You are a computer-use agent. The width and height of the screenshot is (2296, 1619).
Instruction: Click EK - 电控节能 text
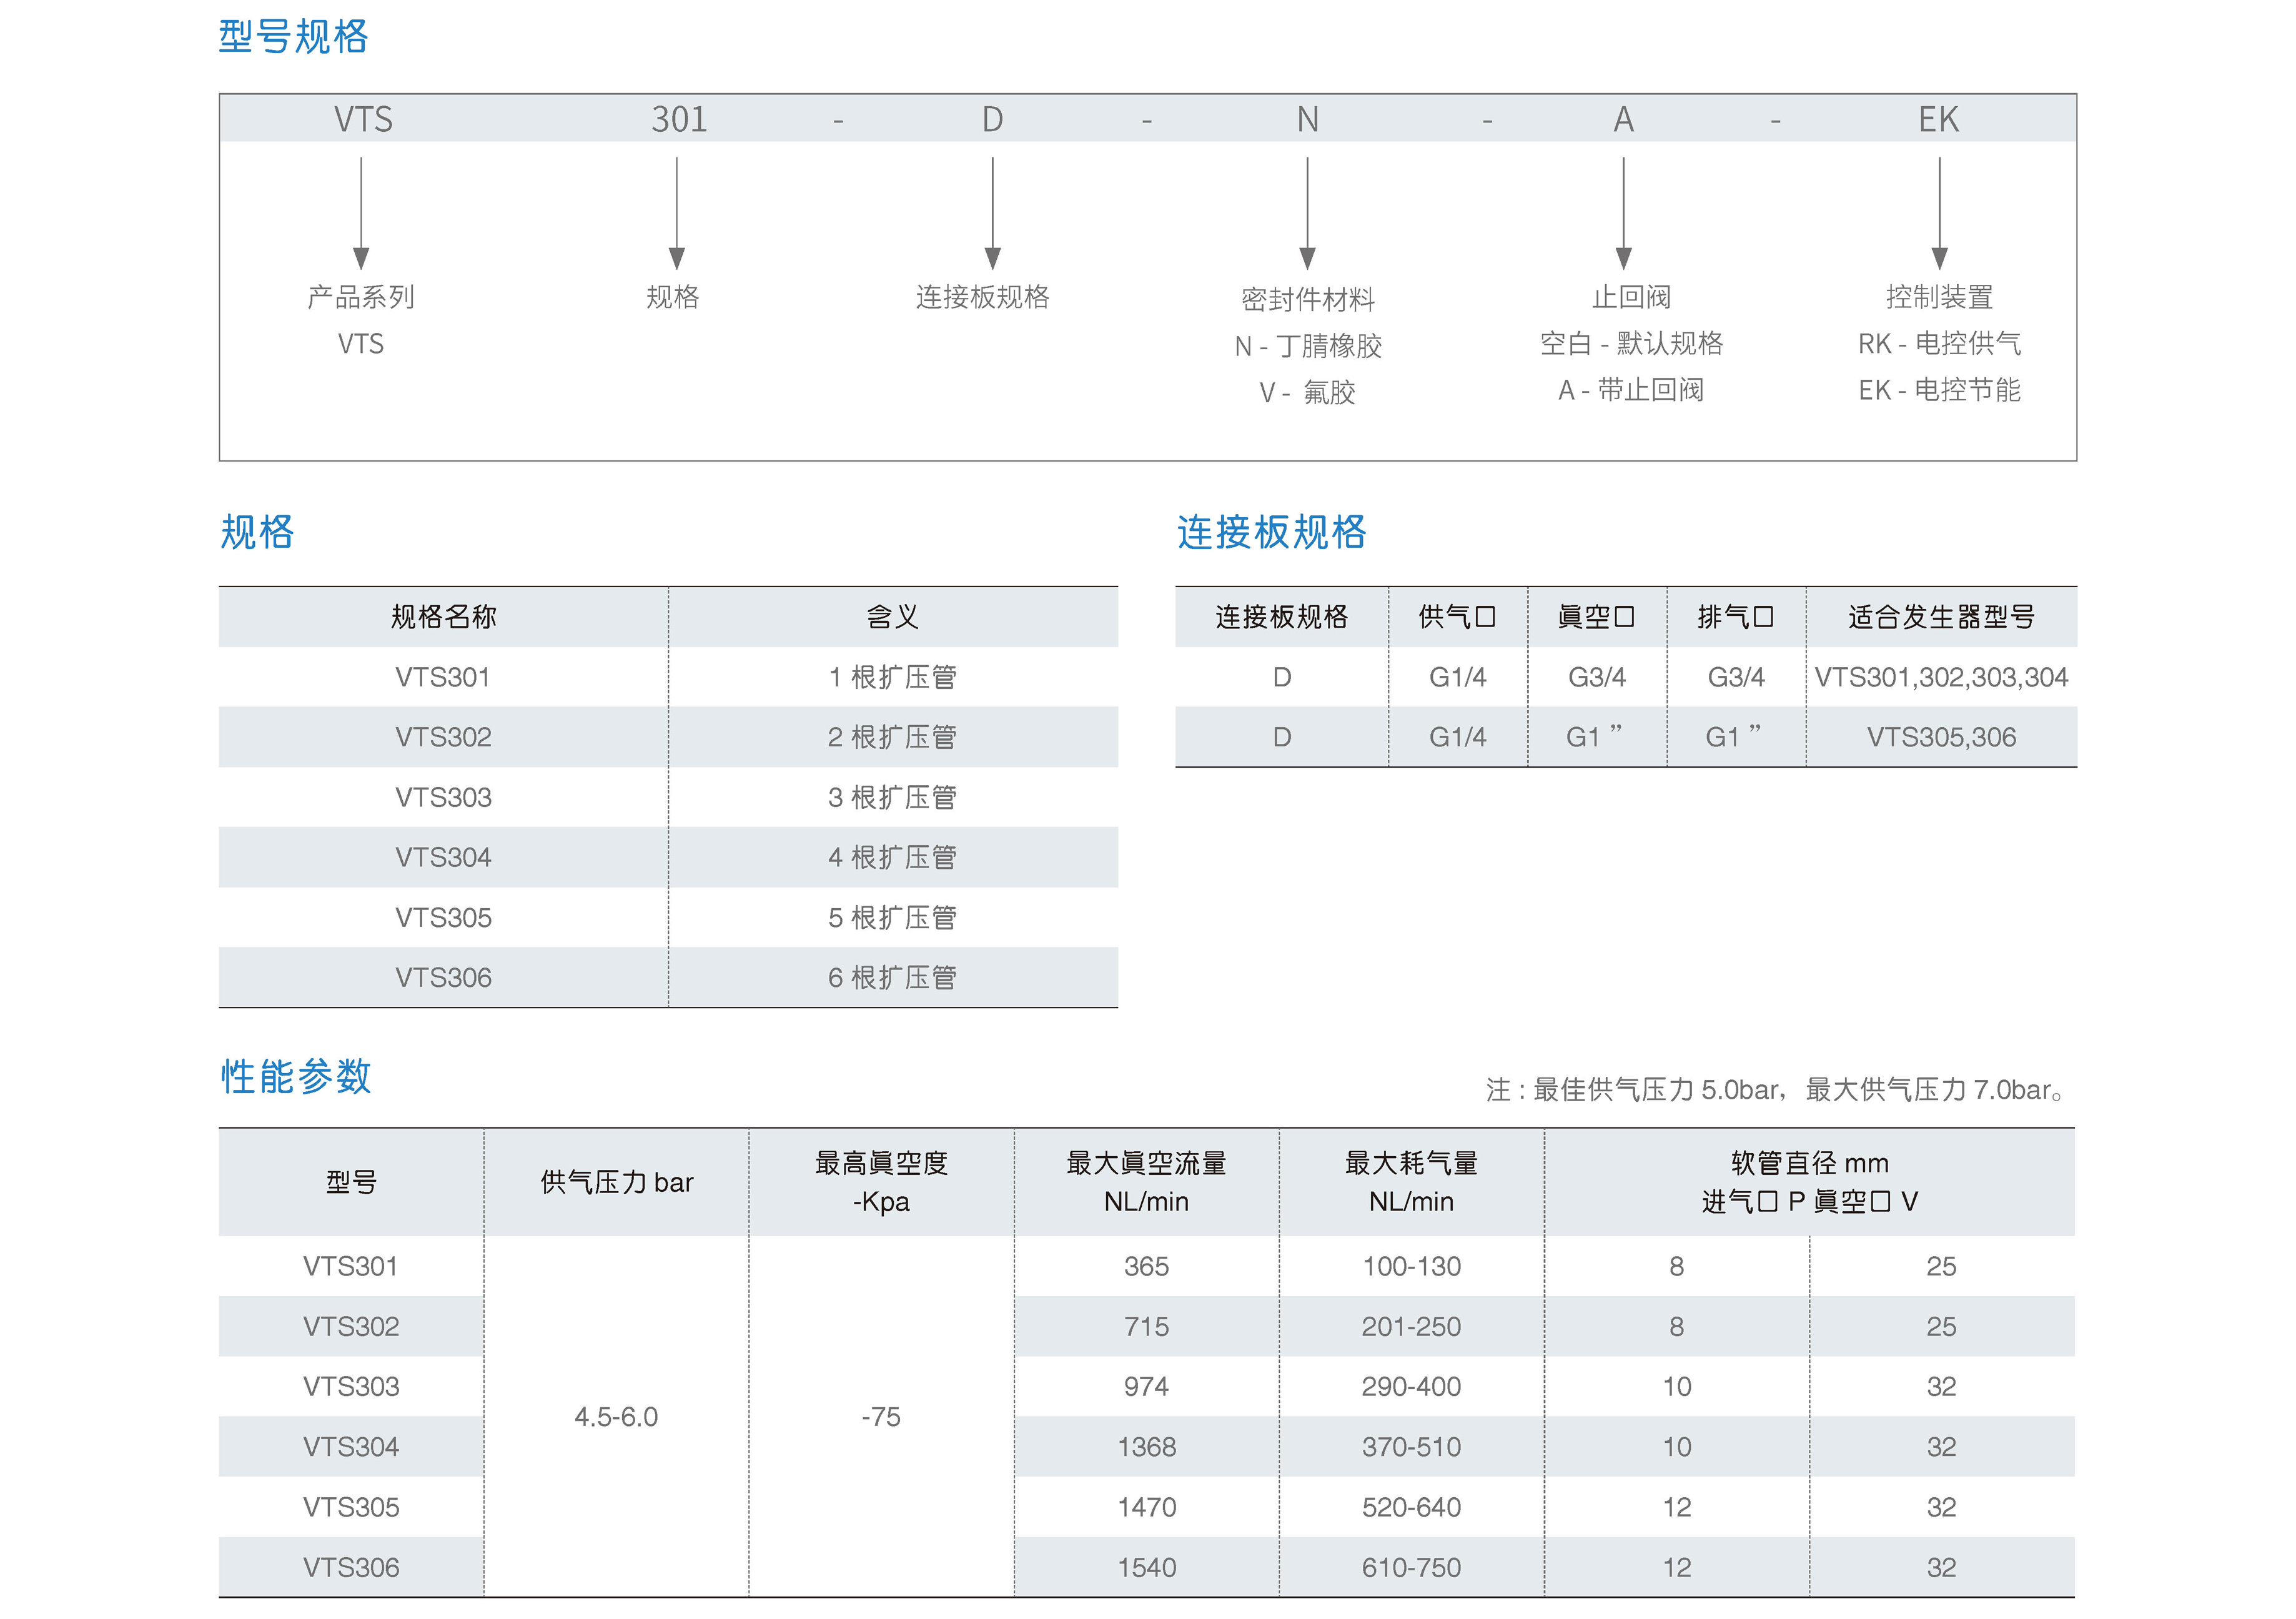click(x=1939, y=389)
